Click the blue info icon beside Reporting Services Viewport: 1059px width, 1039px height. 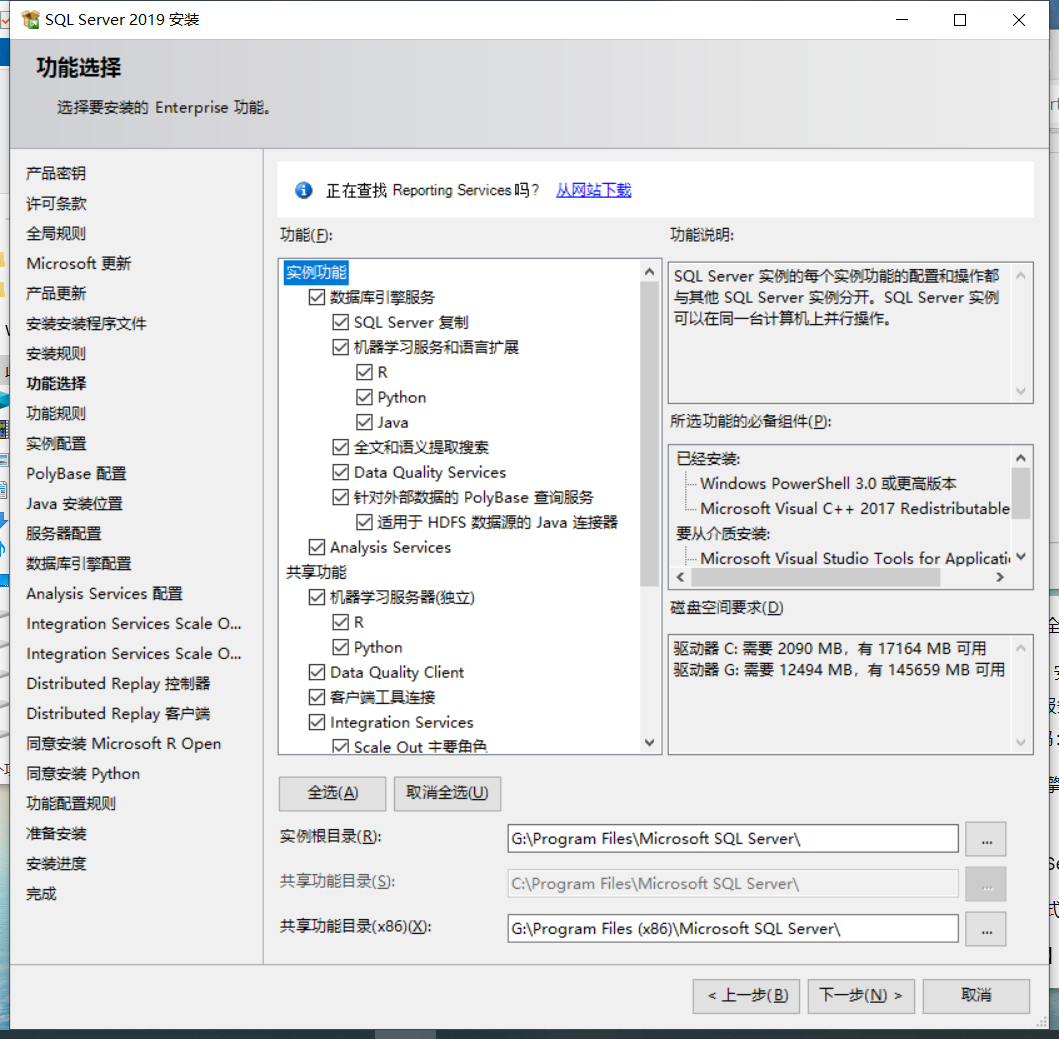(x=303, y=190)
